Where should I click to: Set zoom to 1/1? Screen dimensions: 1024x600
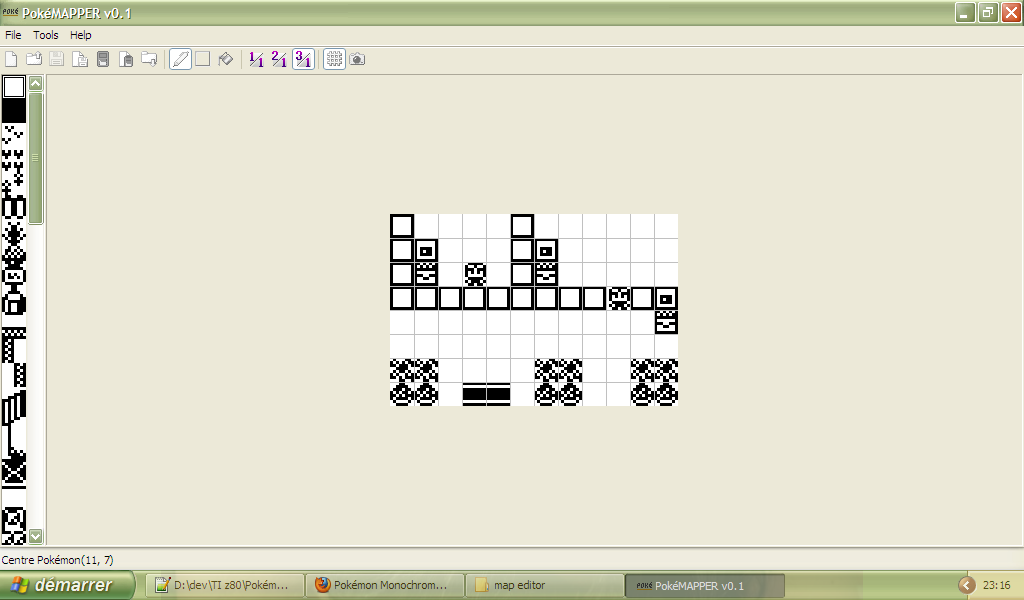pyautogui.click(x=256, y=59)
